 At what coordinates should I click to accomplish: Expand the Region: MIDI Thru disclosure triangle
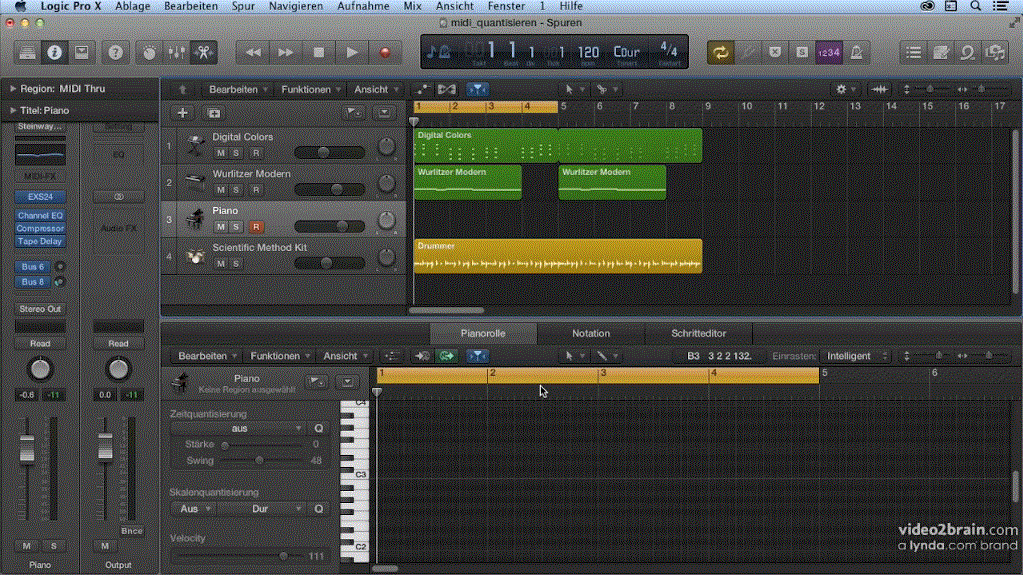pos(12,89)
